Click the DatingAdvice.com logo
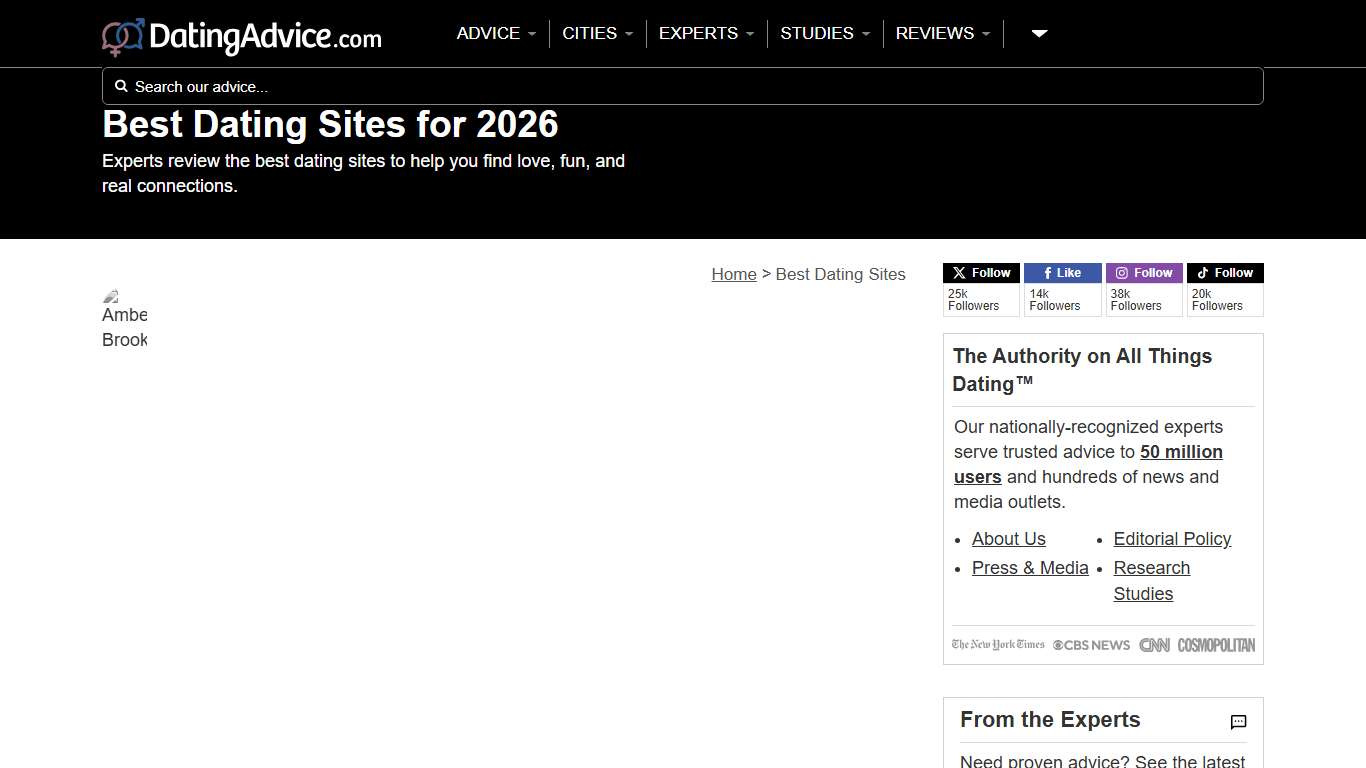Viewport: 1366px width, 768px height. [x=242, y=37]
